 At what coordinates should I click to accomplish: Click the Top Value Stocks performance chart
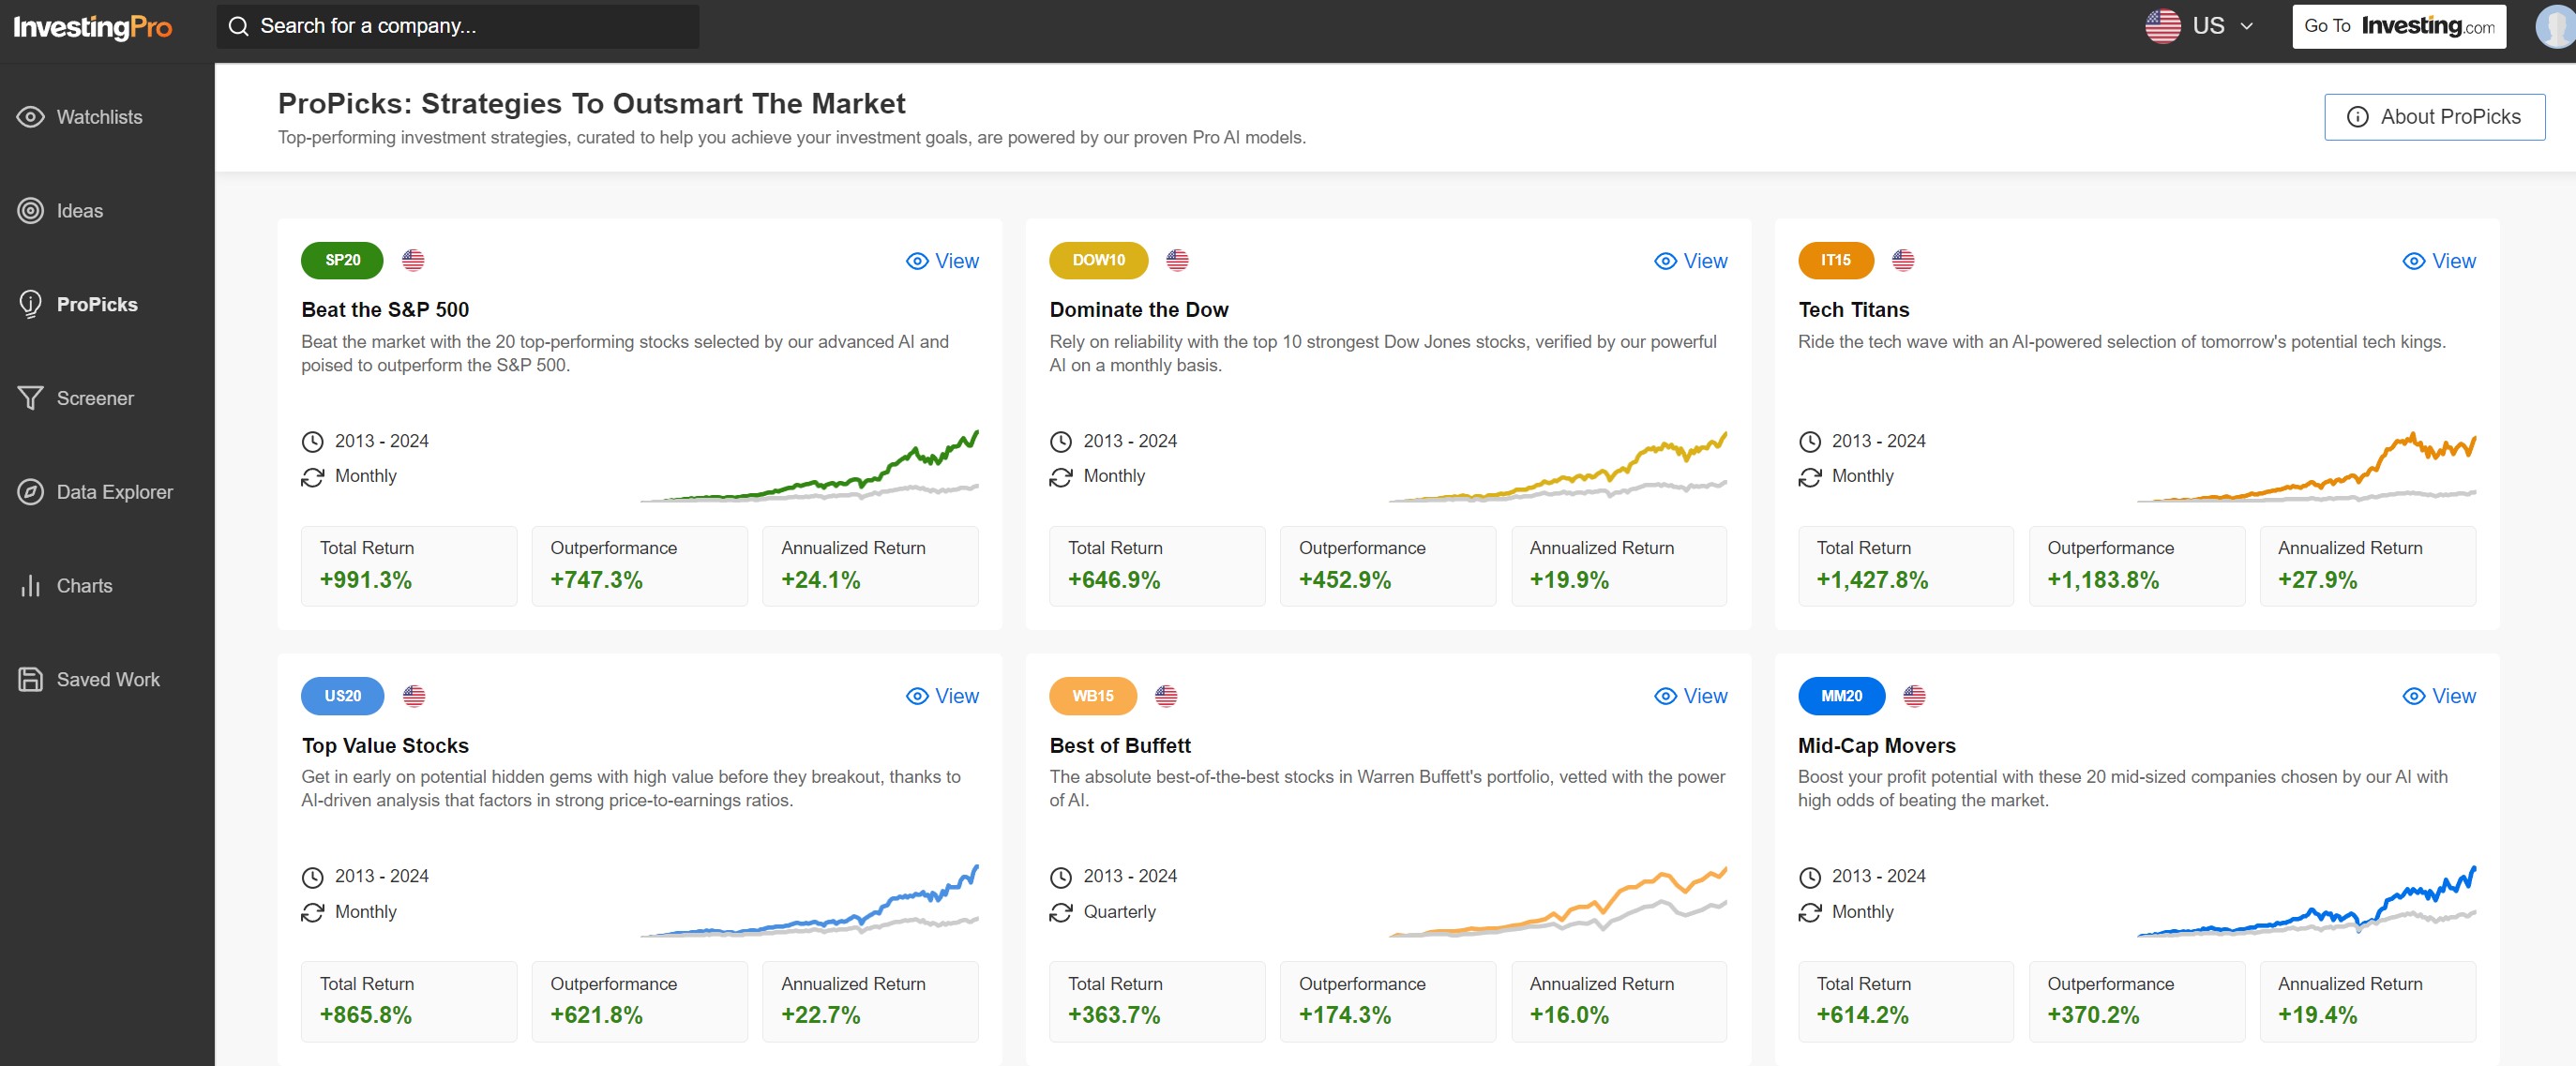click(x=809, y=901)
